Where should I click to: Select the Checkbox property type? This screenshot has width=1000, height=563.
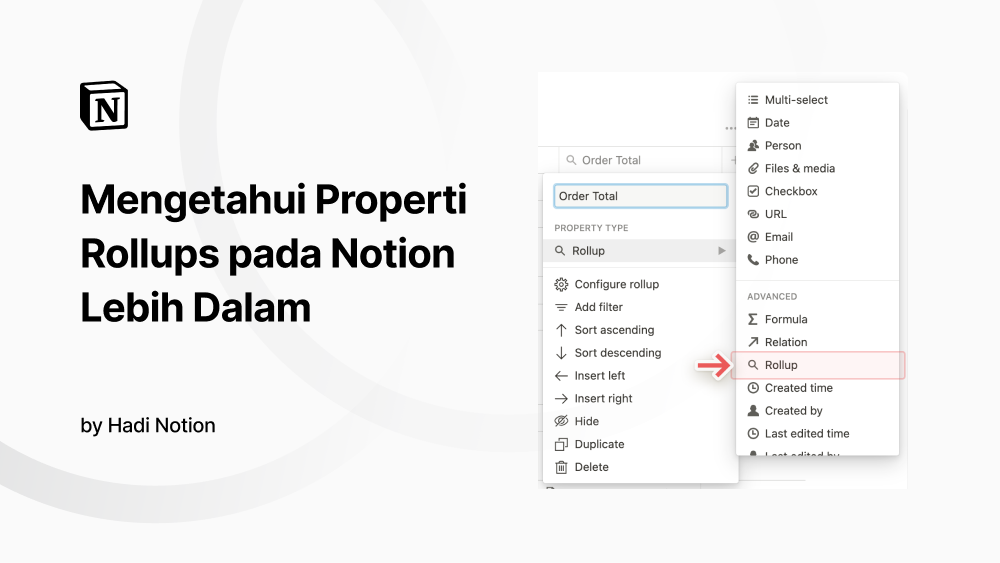click(790, 191)
